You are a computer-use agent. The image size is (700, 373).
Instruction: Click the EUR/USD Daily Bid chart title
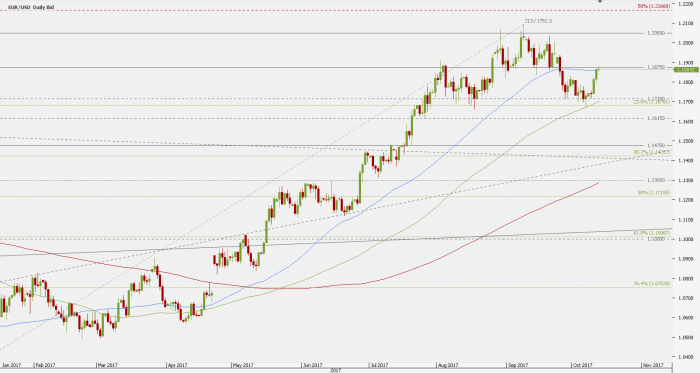[x=31, y=7]
